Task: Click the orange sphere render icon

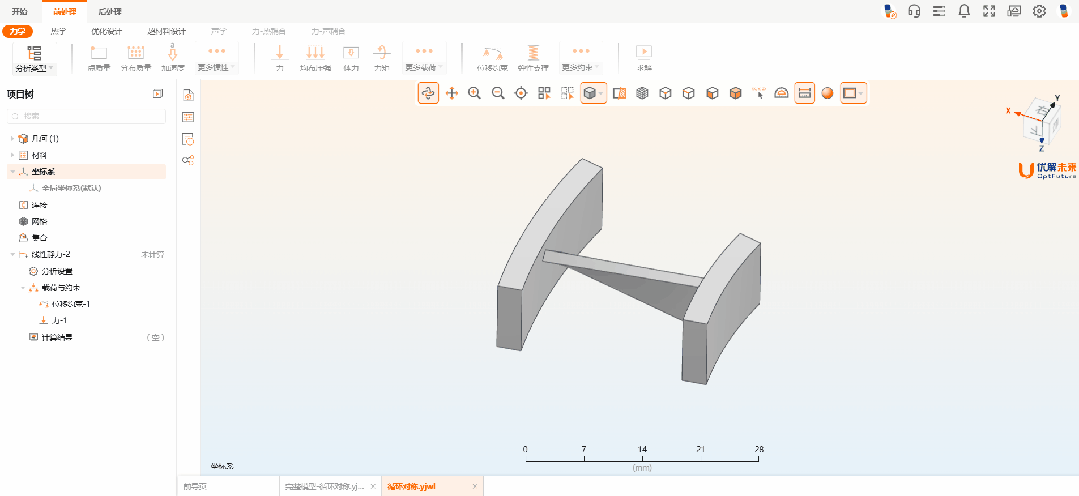Action: pos(827,93)
